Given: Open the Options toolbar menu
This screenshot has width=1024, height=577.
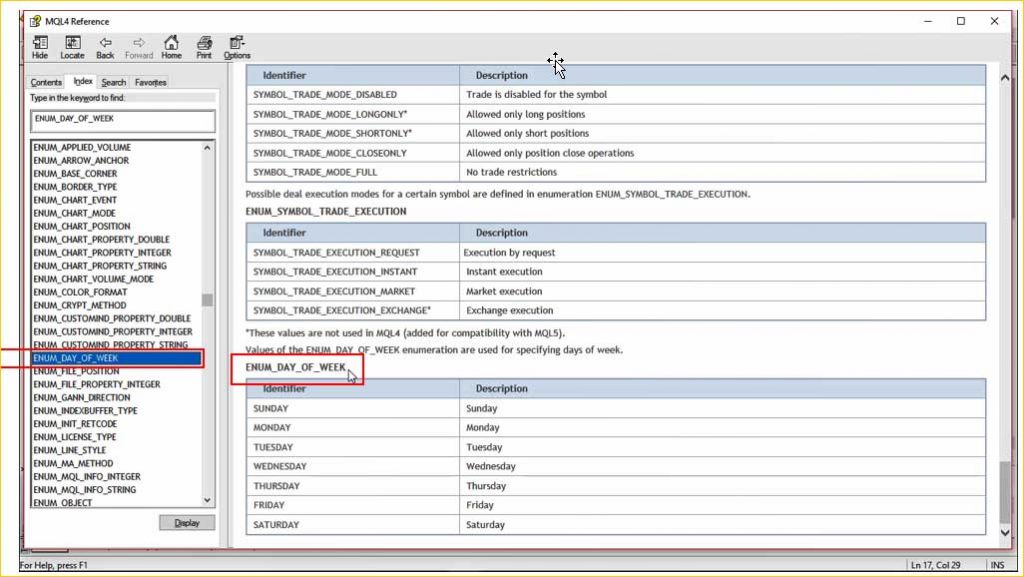Looking at the screenshot, I should click(236, 48).
